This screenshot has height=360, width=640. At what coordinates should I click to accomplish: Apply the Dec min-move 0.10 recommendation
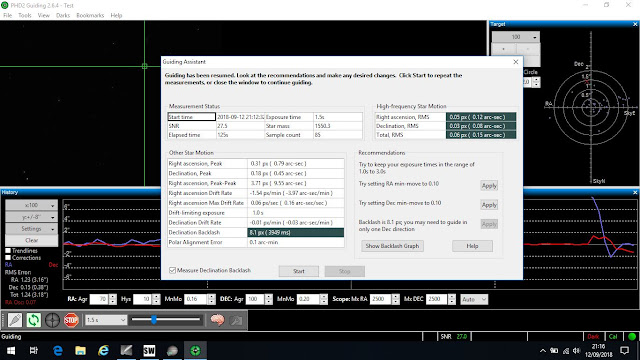489,205
